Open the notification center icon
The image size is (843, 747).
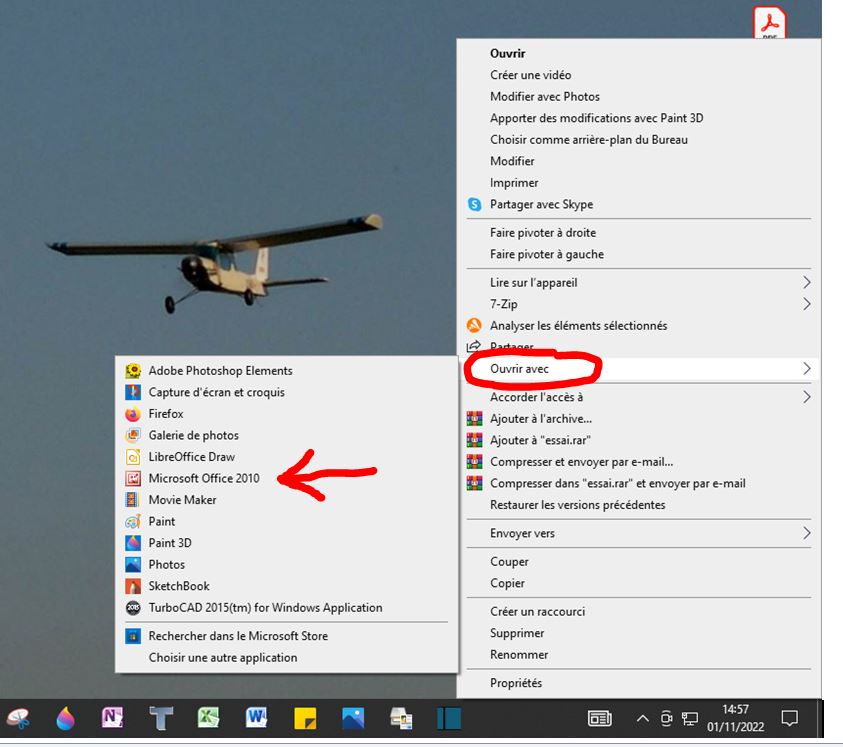coord(789,717)
